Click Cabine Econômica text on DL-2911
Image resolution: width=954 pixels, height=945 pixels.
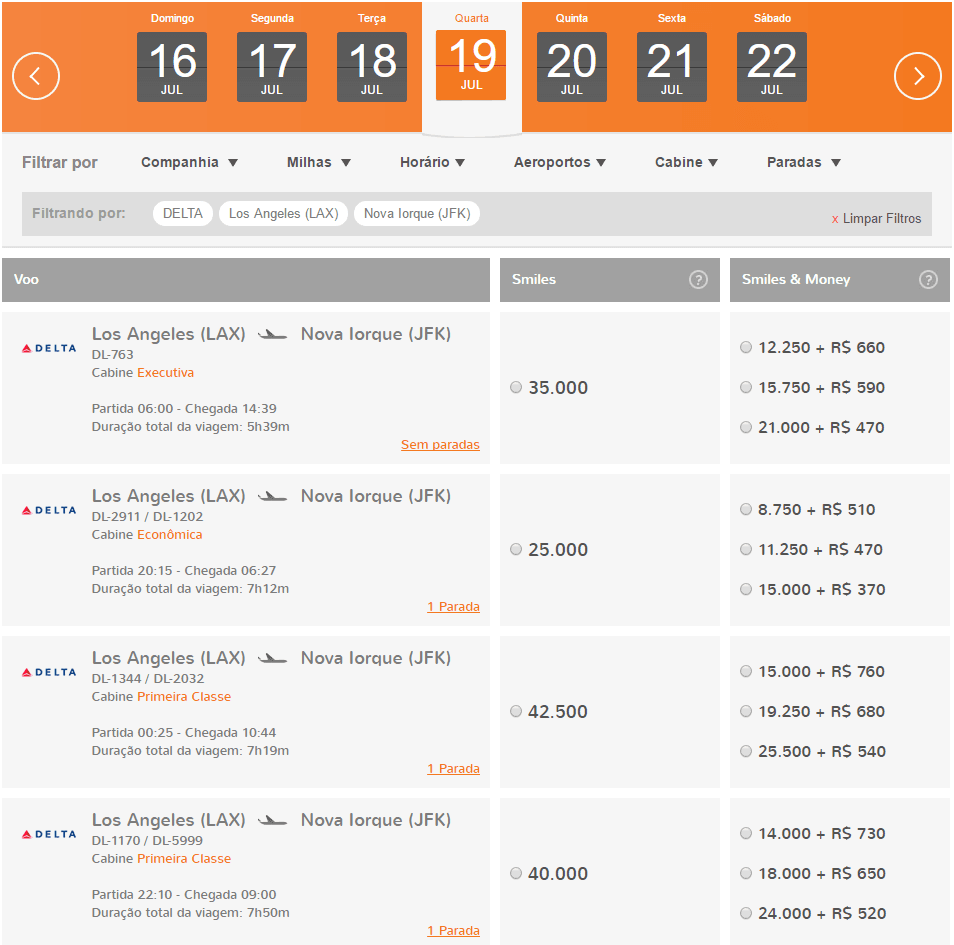click(147, 534)
